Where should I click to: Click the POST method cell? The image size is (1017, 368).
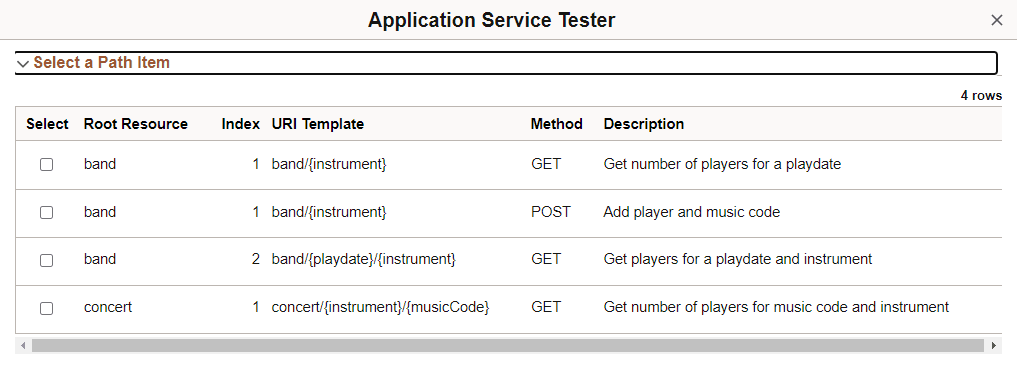[x=551, y=212]
